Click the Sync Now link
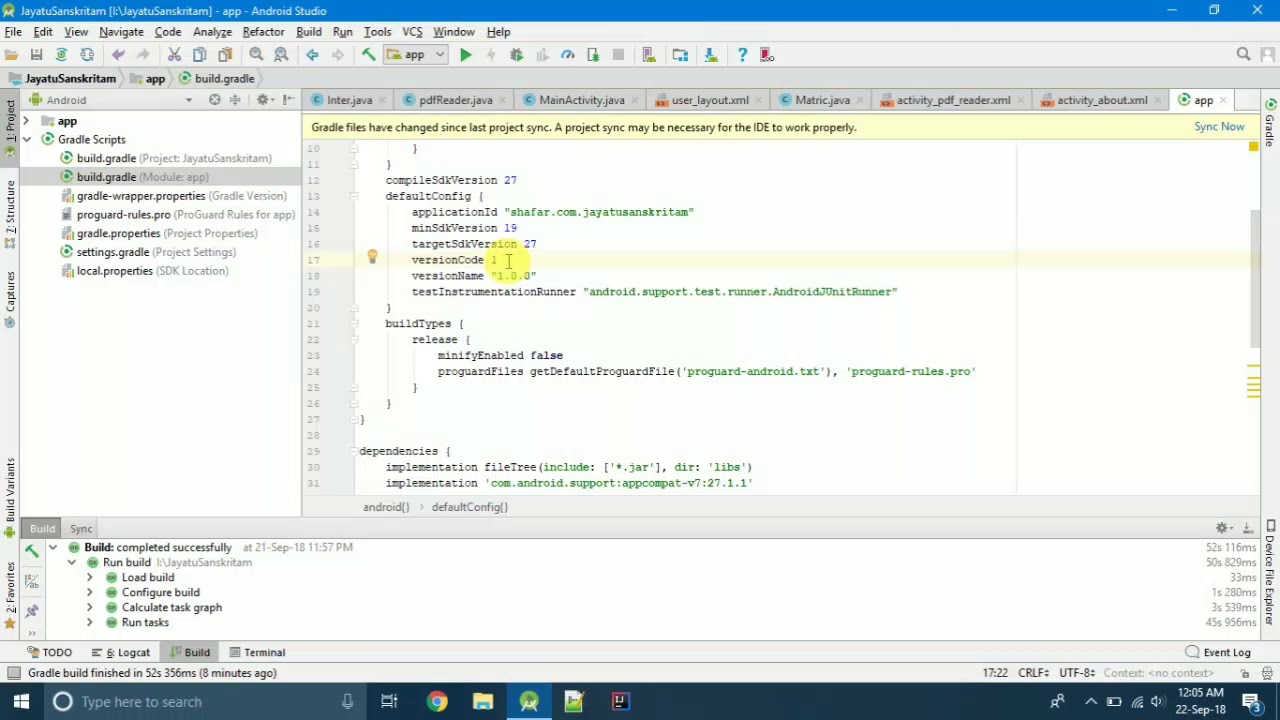 [x=1219, y=127]
